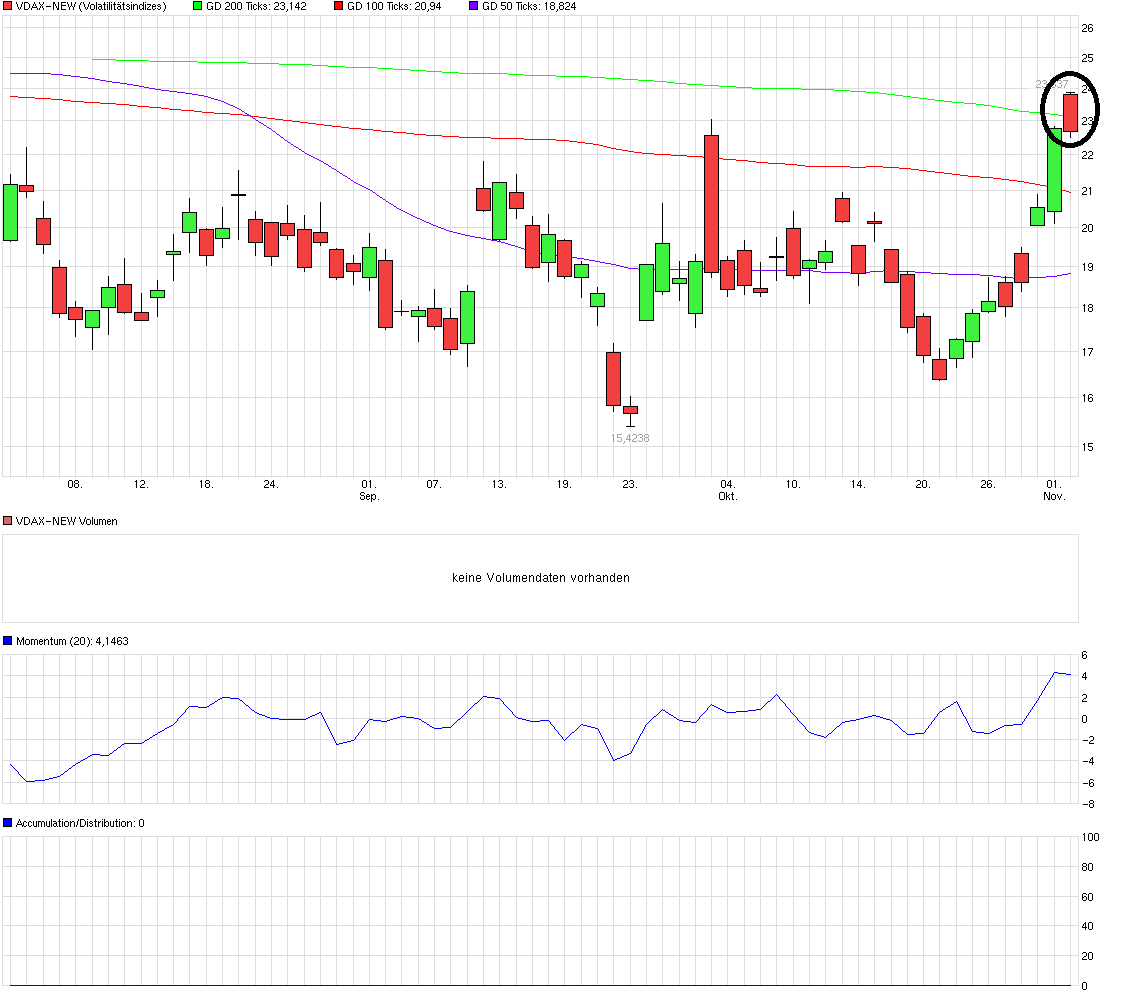
Task: Click the '12.' date axis label
Action: click(141, 485)
